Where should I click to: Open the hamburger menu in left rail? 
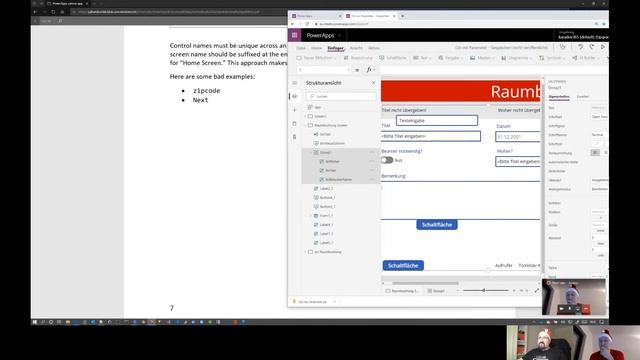(294, 83)
